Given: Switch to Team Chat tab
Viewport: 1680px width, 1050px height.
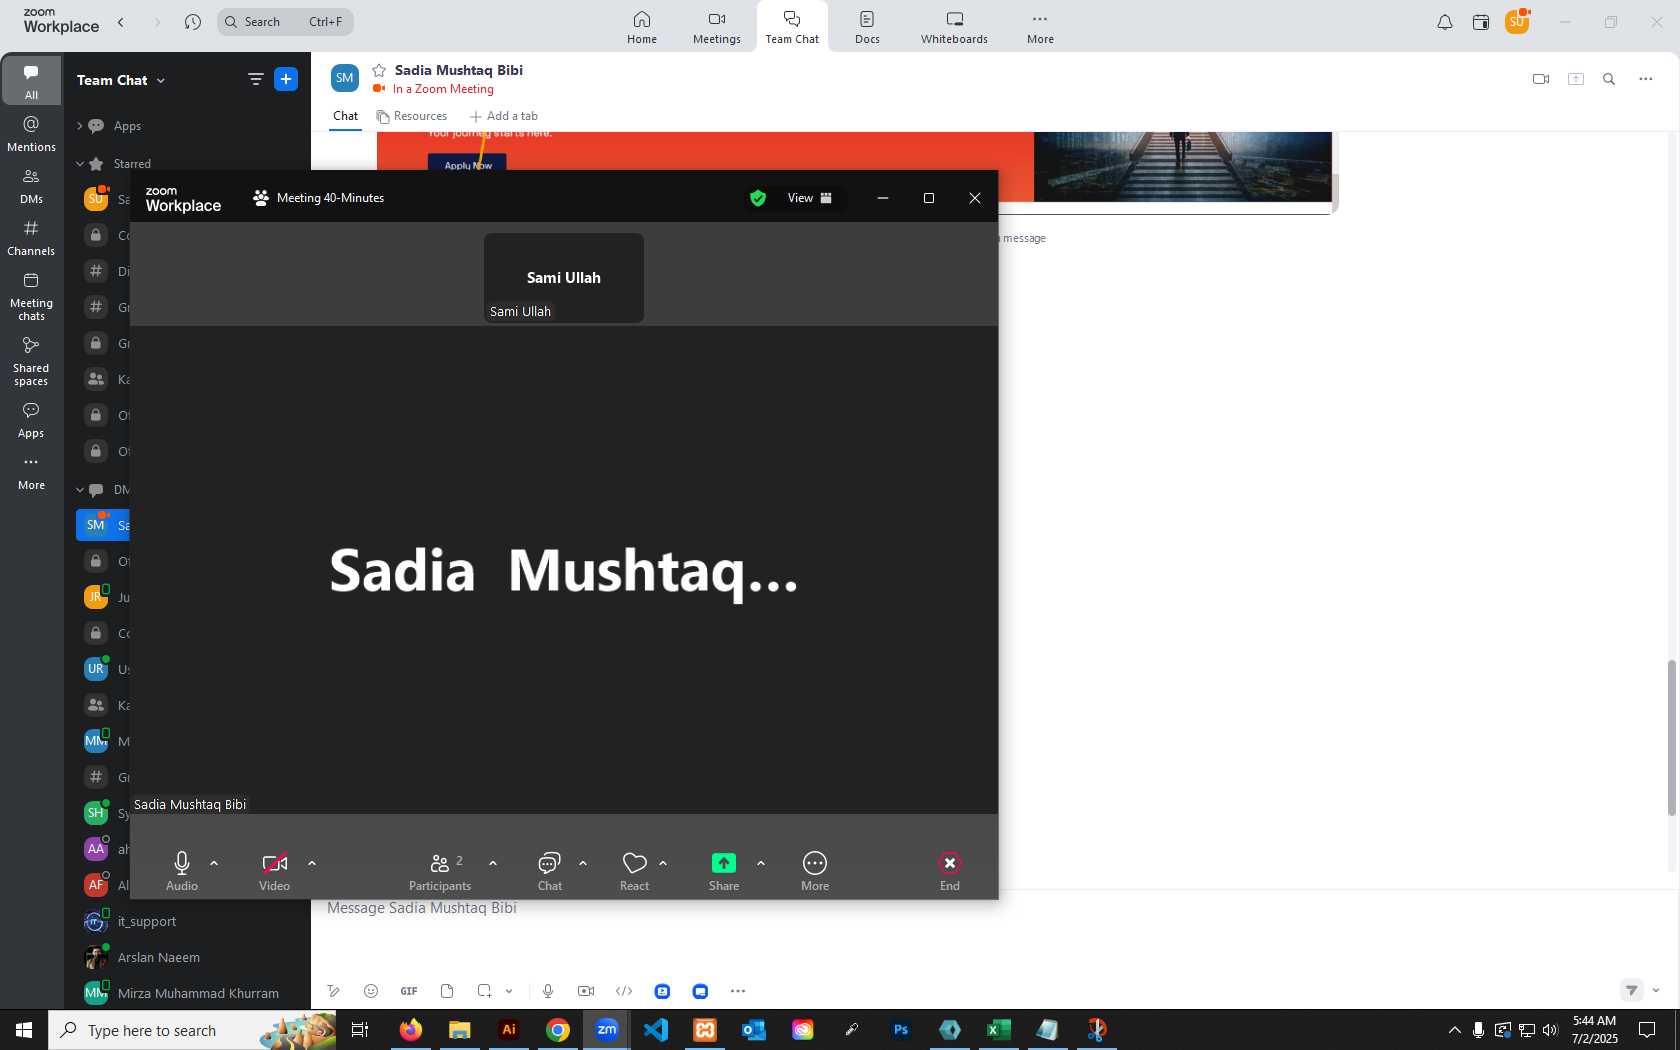Looking at the screenshot, I should [792, 27].
